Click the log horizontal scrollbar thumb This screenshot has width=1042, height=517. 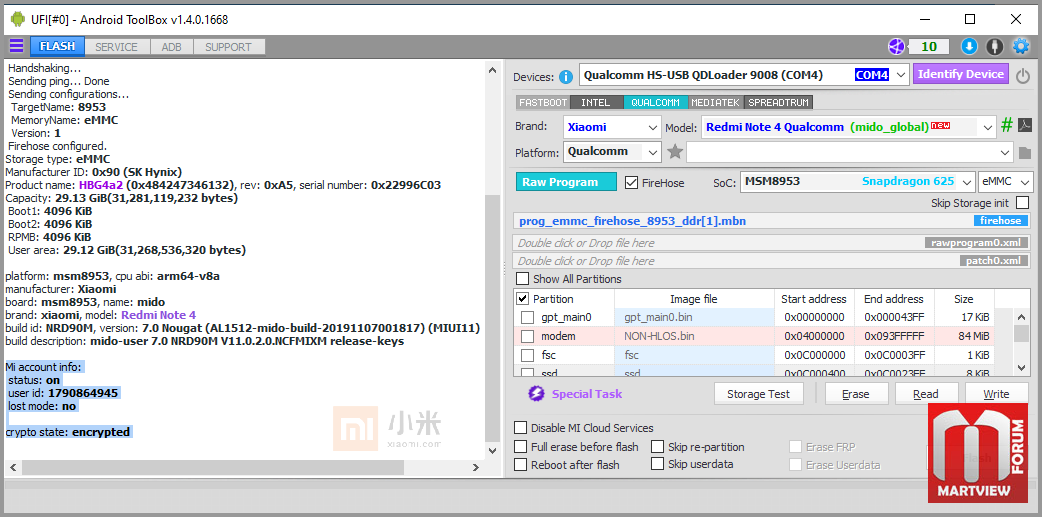coord(213,468)
